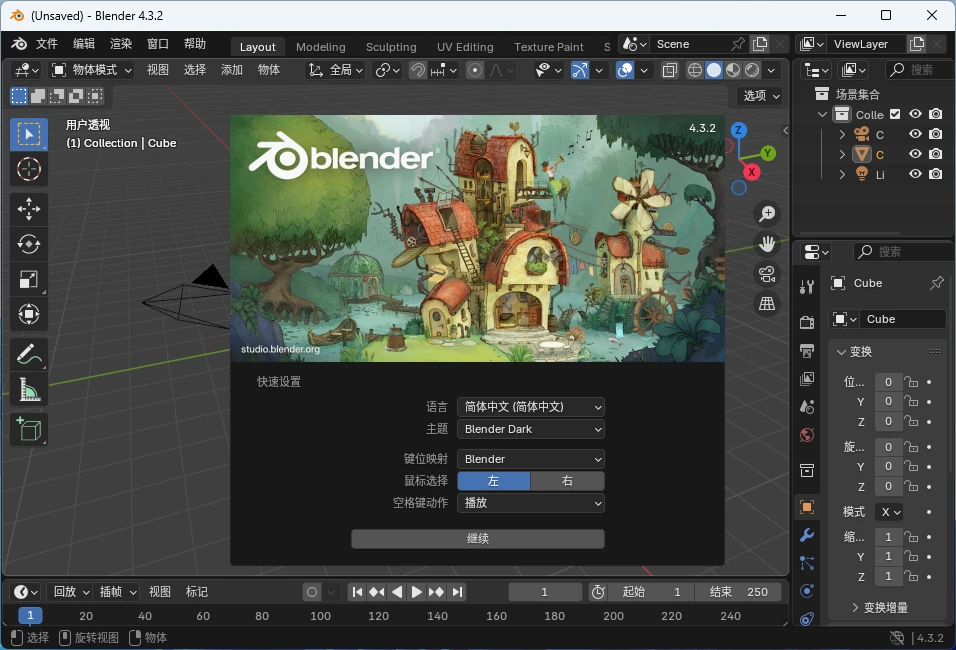This screenshot has height=650, width=956.
Task: Switch to camera view via camera gizmo
Action: [767, 274]
